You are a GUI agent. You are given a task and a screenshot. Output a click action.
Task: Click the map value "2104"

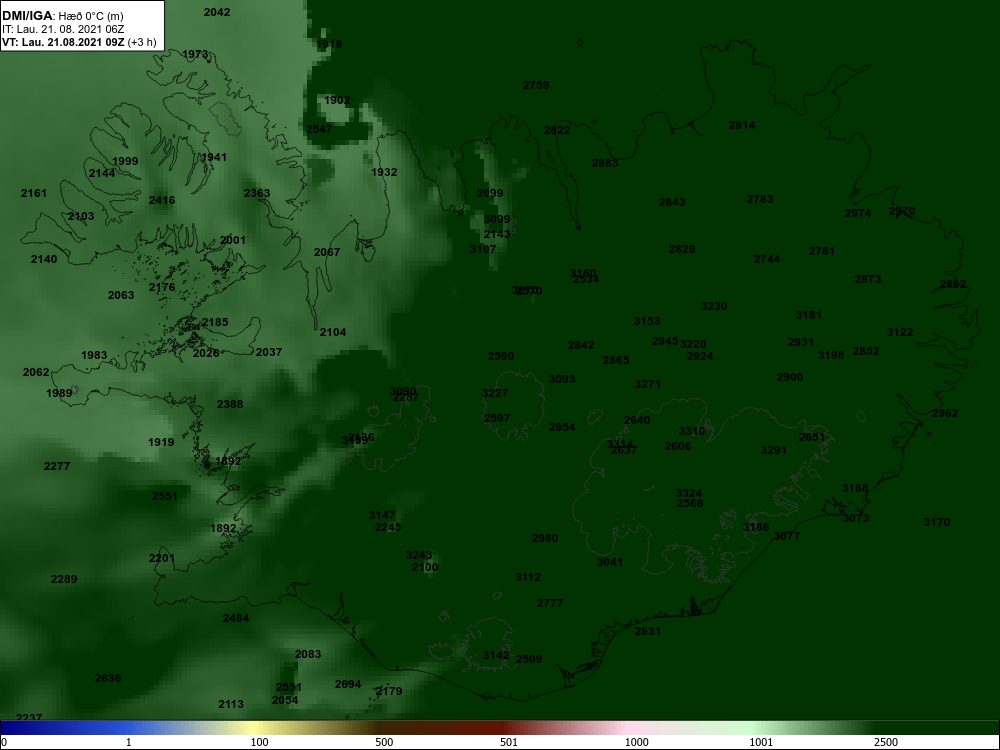coord(333,332)
